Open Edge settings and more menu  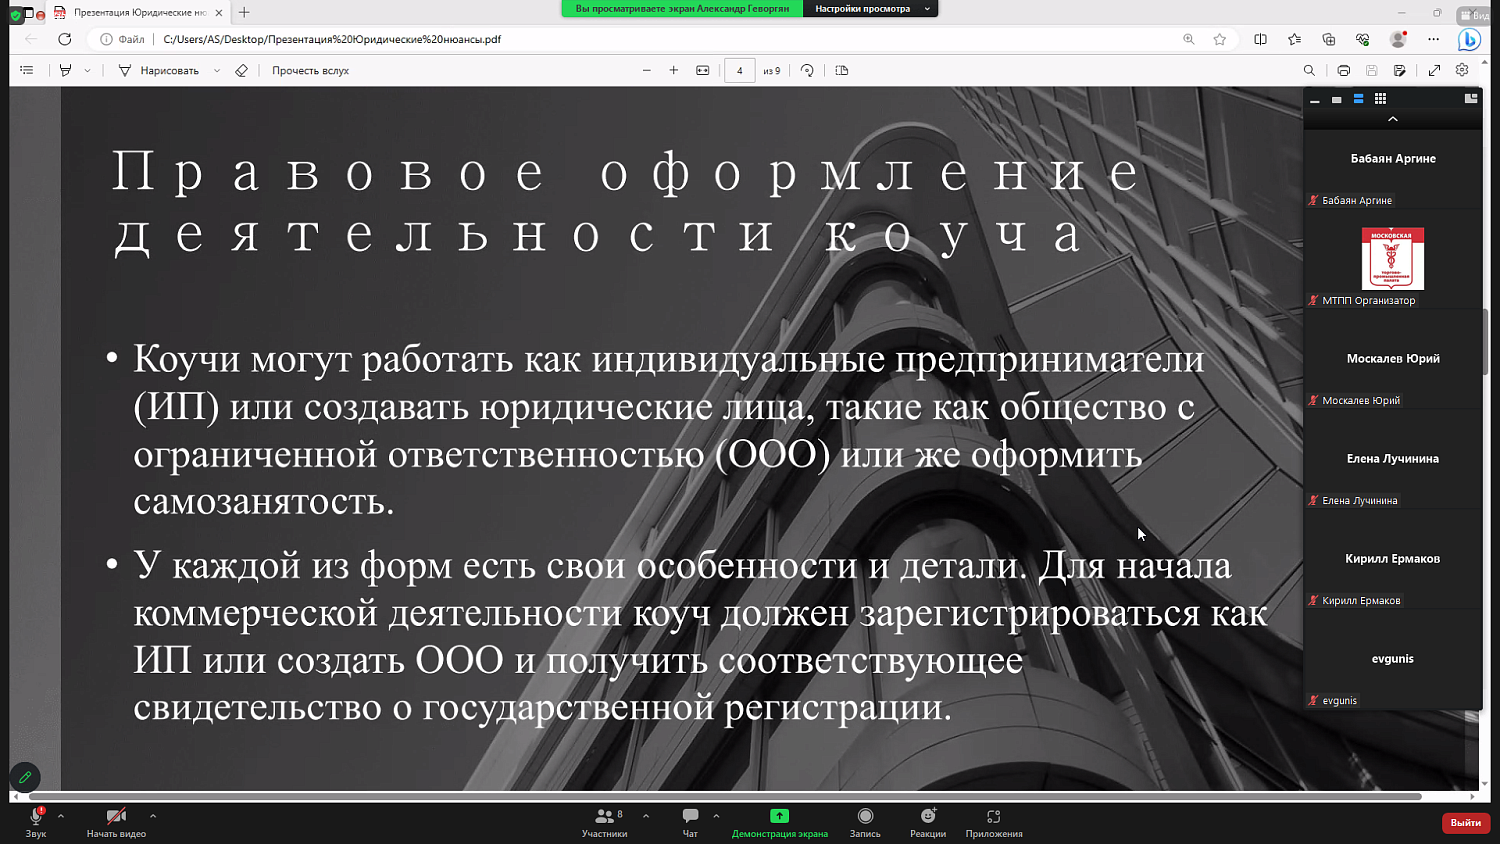[1434, 39]
